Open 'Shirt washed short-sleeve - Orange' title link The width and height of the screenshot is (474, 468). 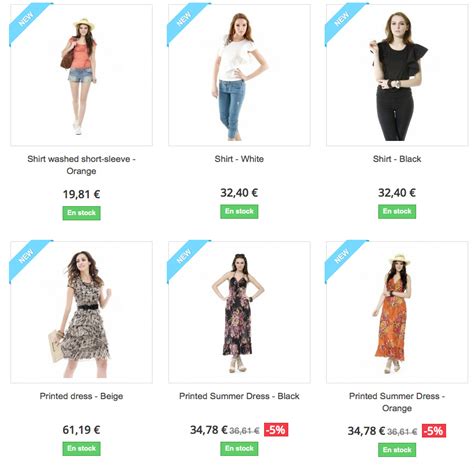pos(81,165)
